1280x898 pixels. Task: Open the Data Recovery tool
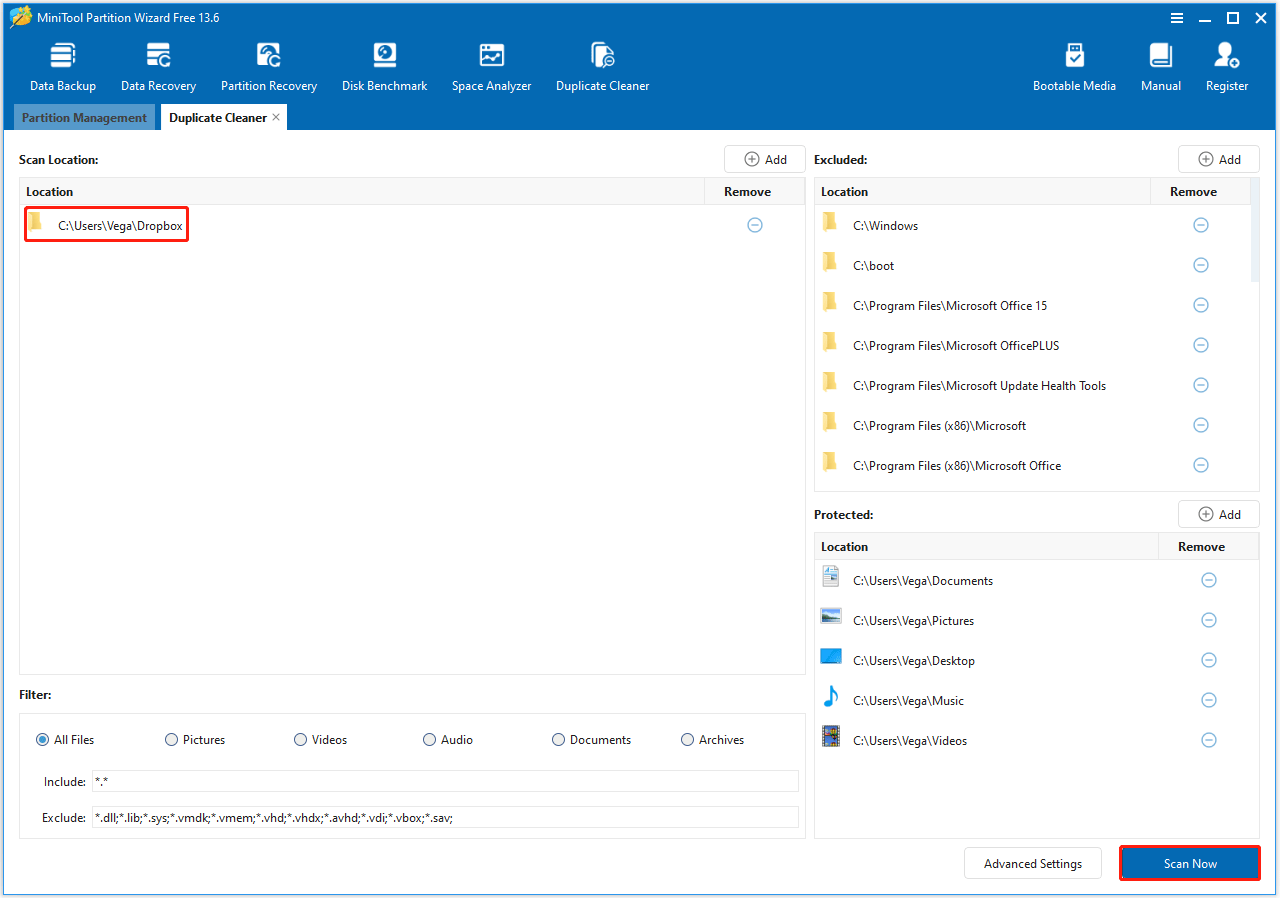click(x=158, y=68)
